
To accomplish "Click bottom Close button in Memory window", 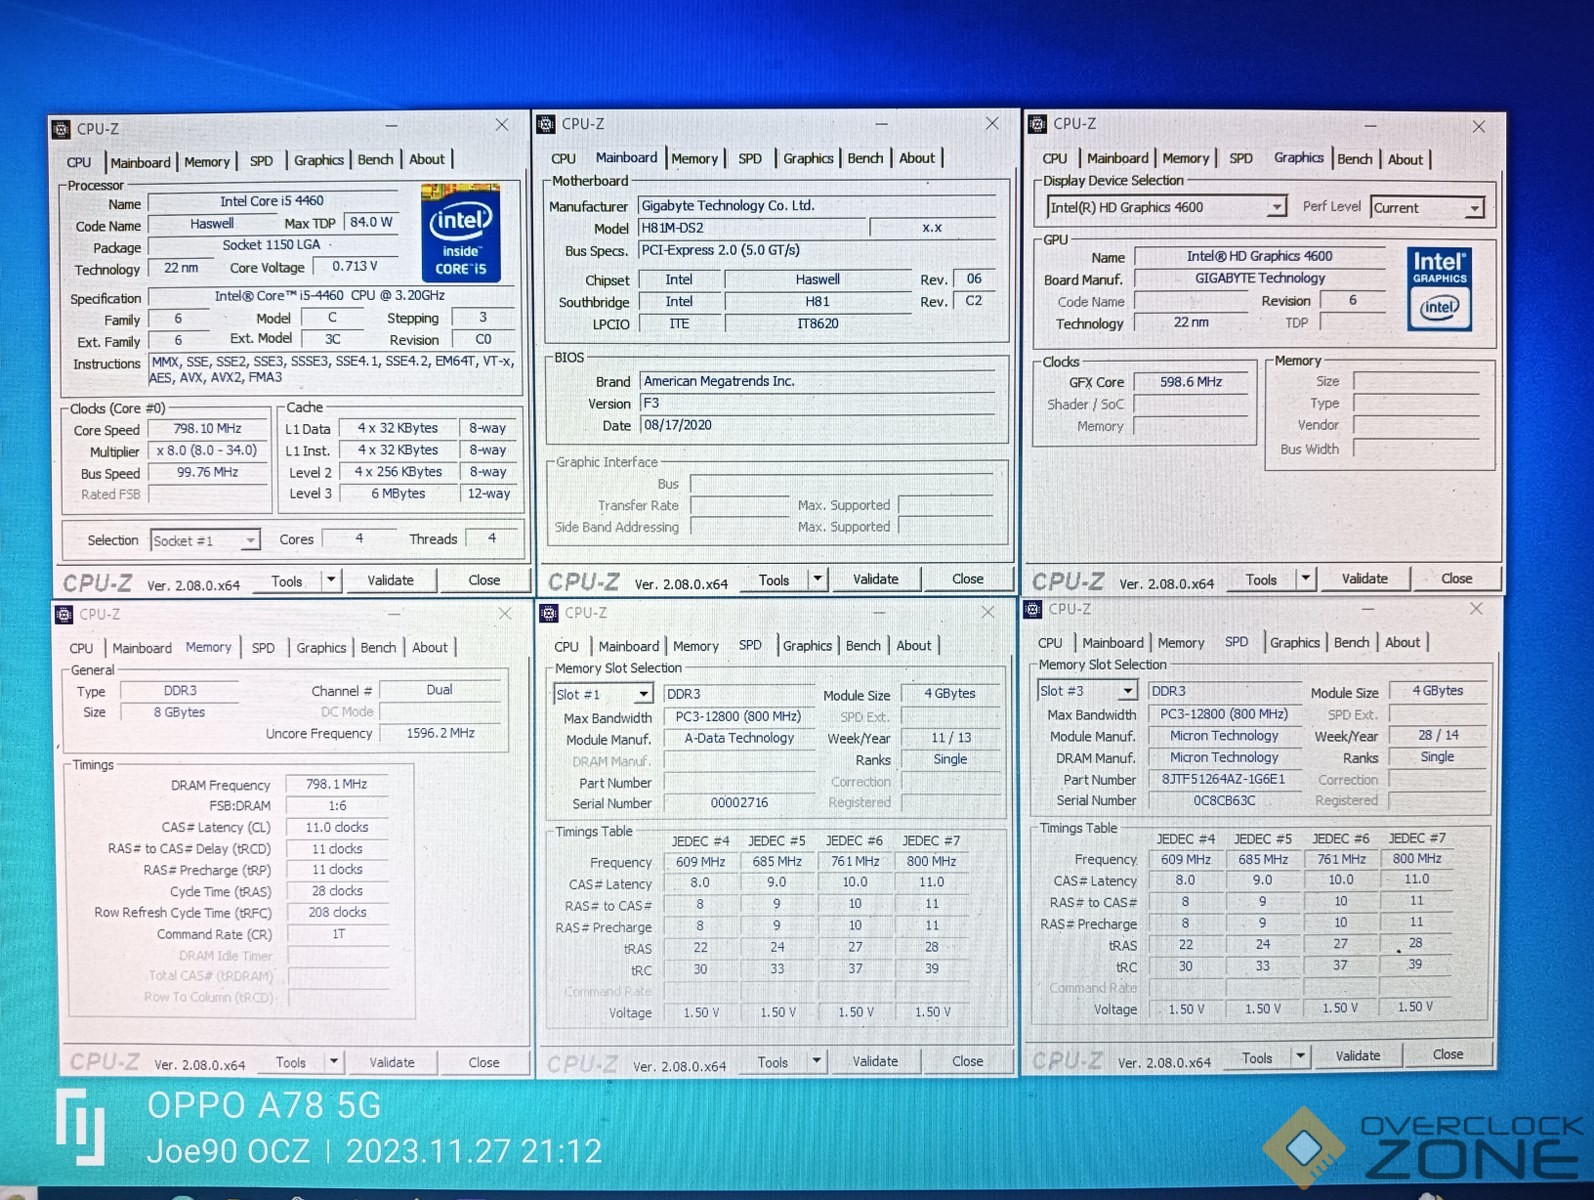I will (x=484, y=1062).
